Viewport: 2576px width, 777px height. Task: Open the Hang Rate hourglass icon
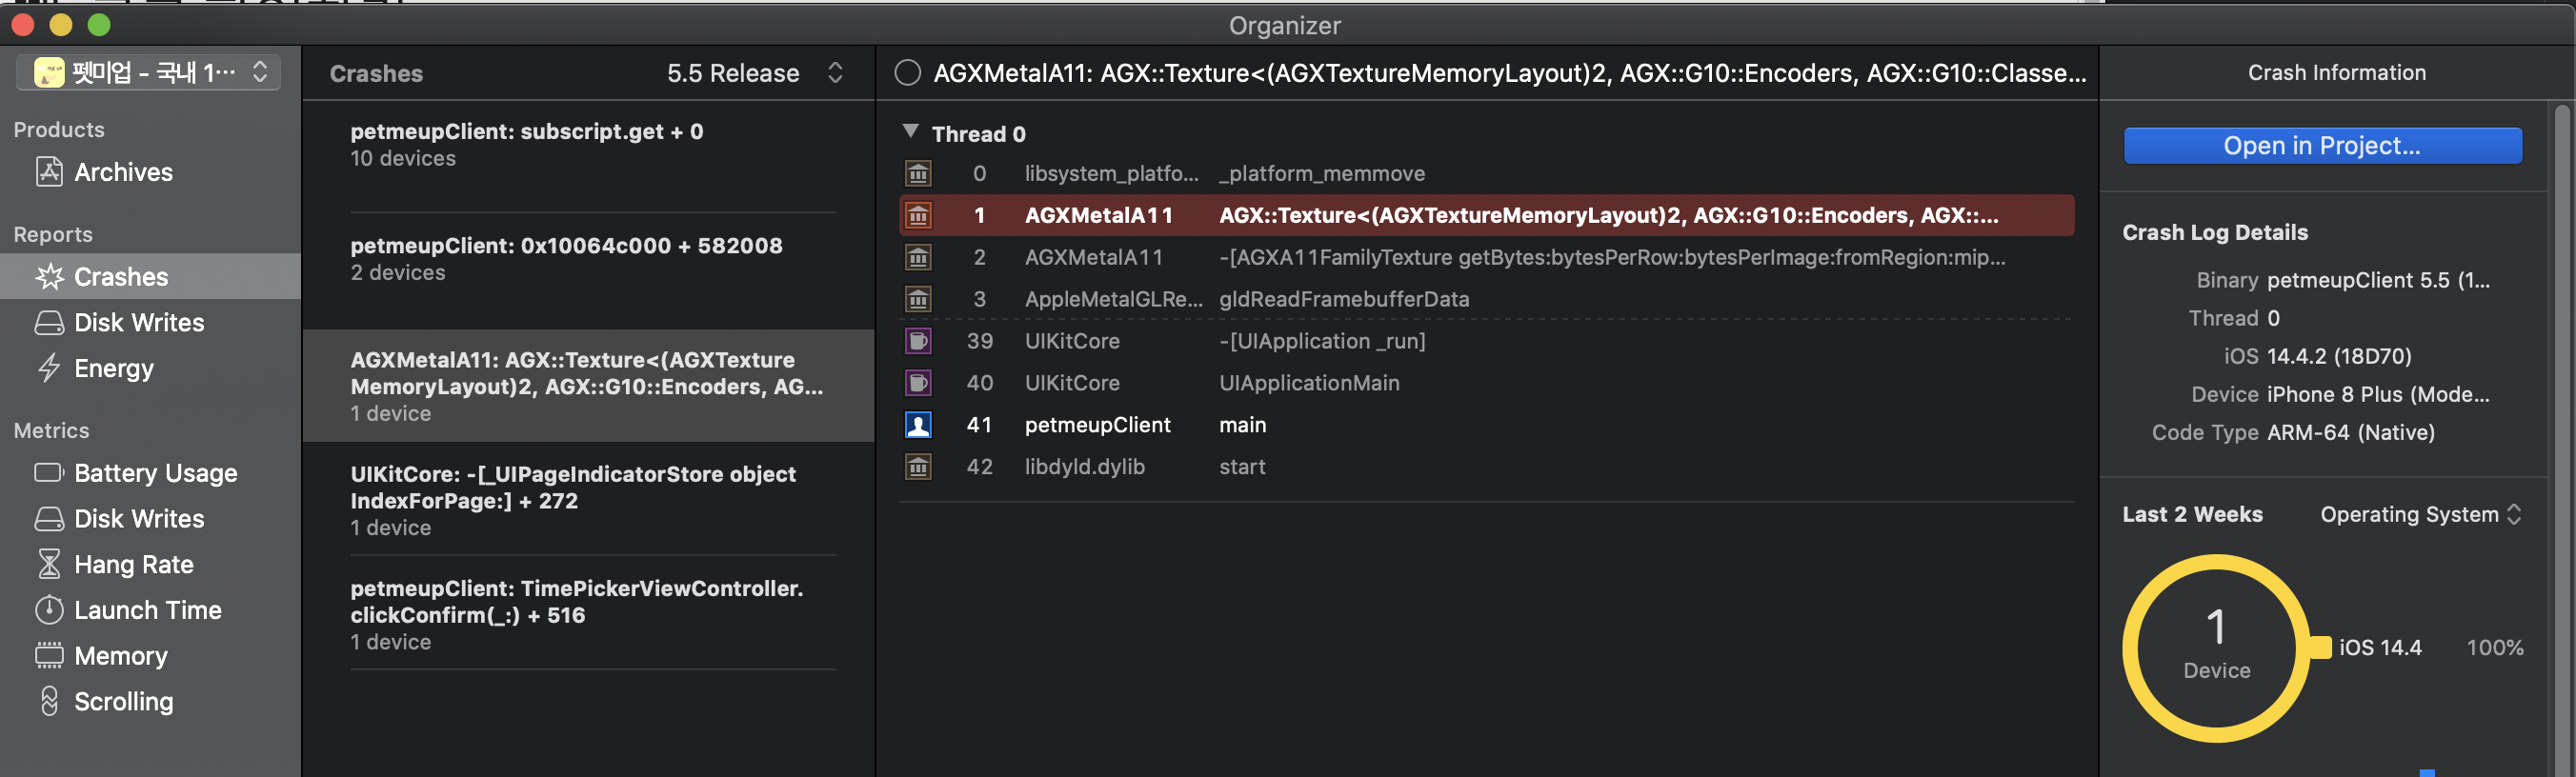click(49, 565)
